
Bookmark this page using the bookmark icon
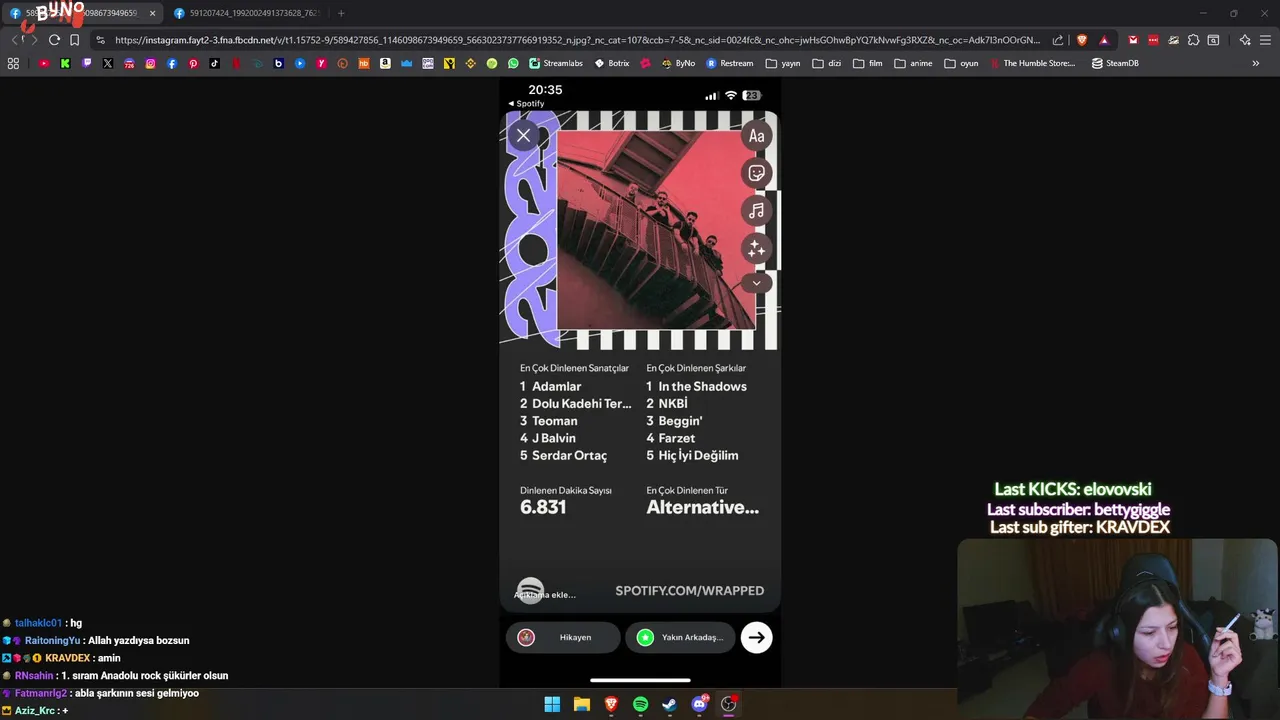click(74, 40)
